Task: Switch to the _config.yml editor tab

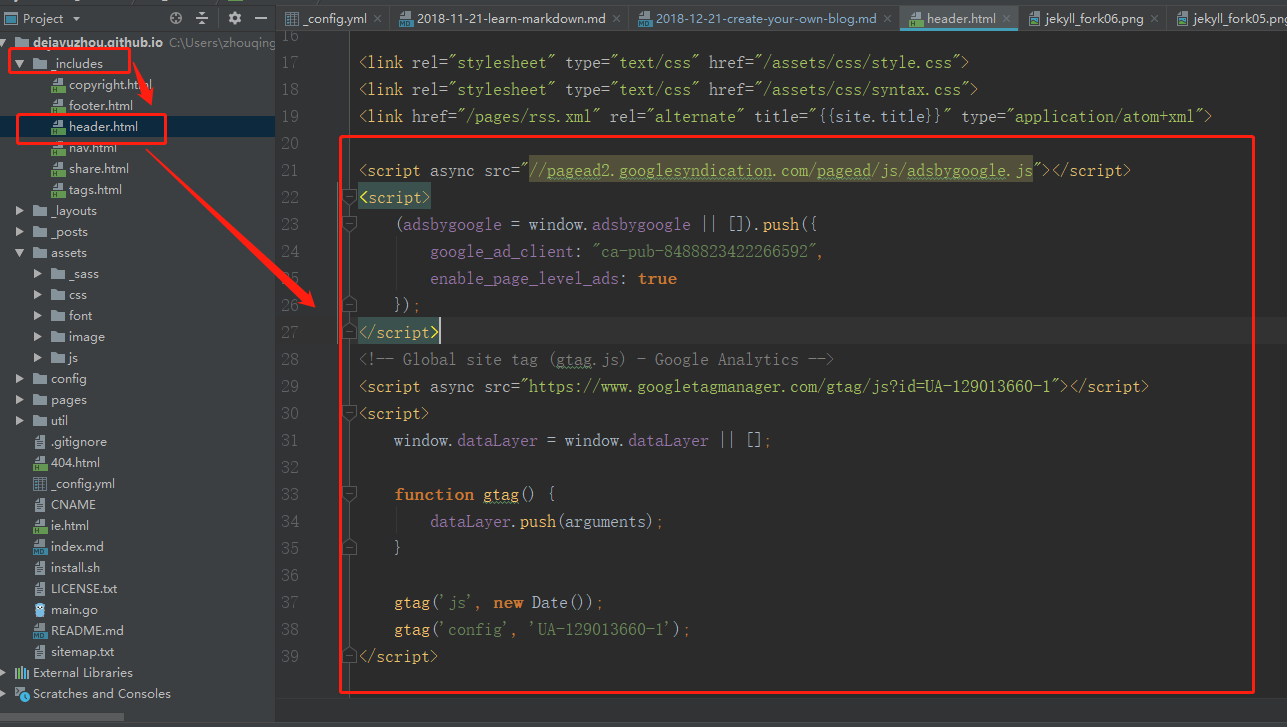Action: (x=334, y=18)
